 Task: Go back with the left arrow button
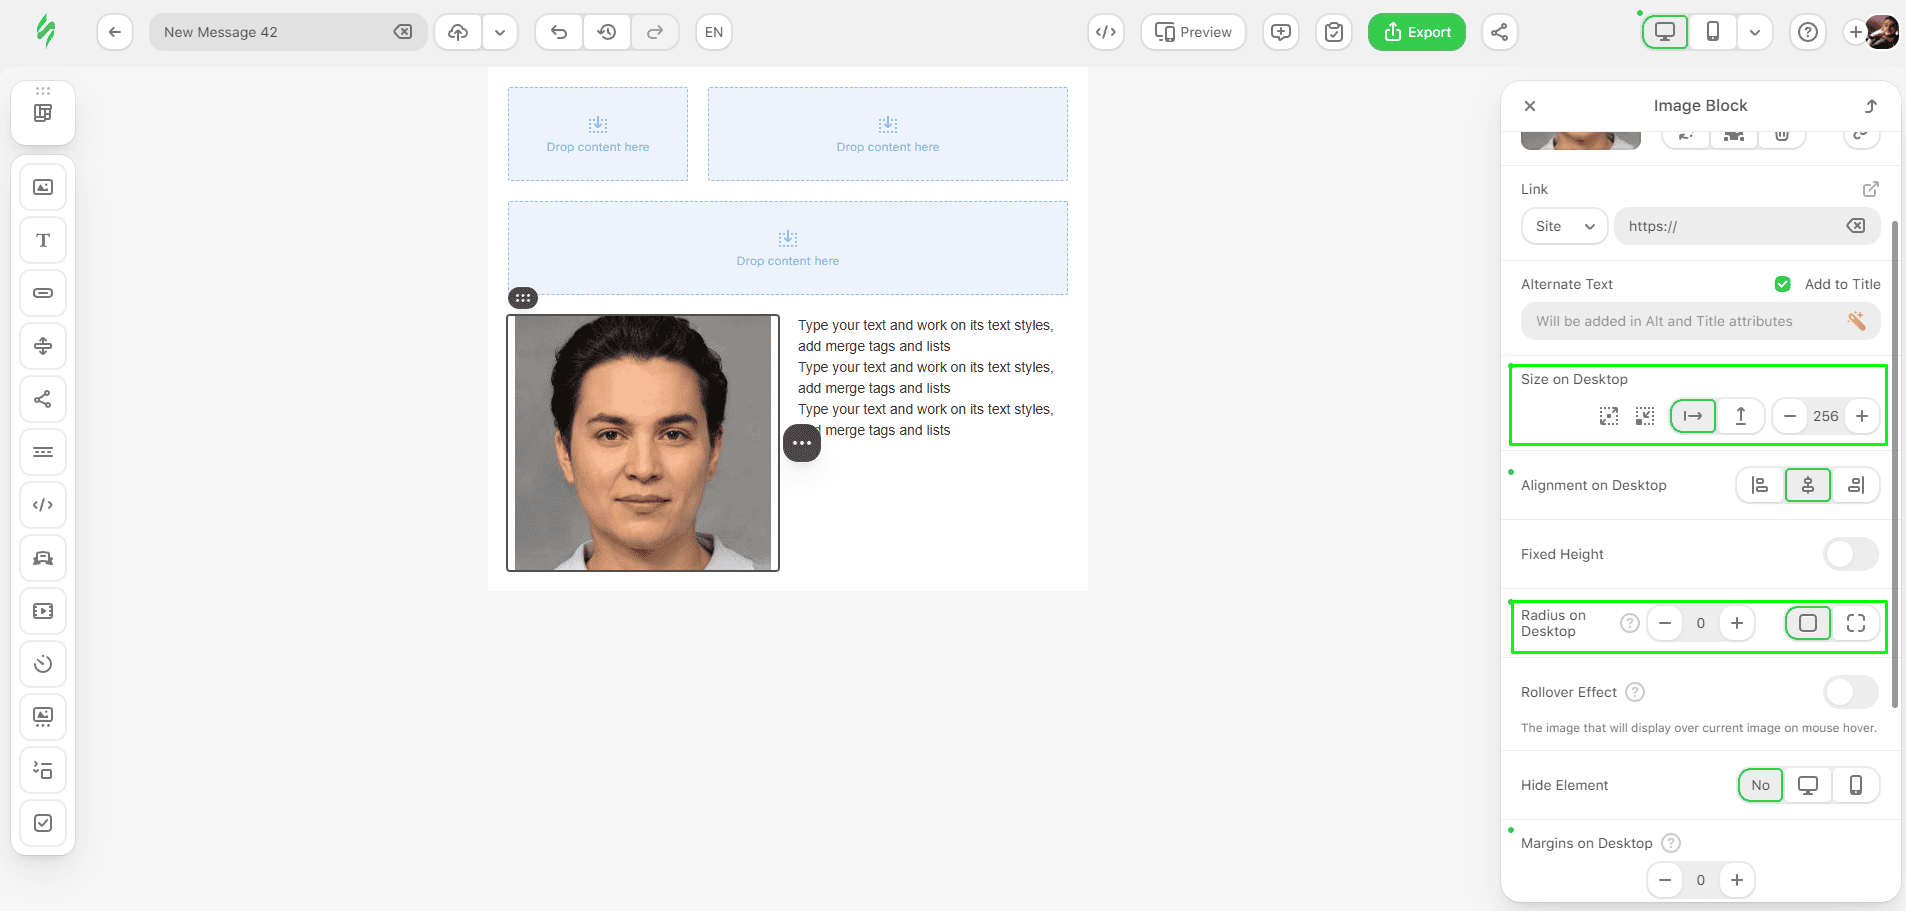[115, 32]
